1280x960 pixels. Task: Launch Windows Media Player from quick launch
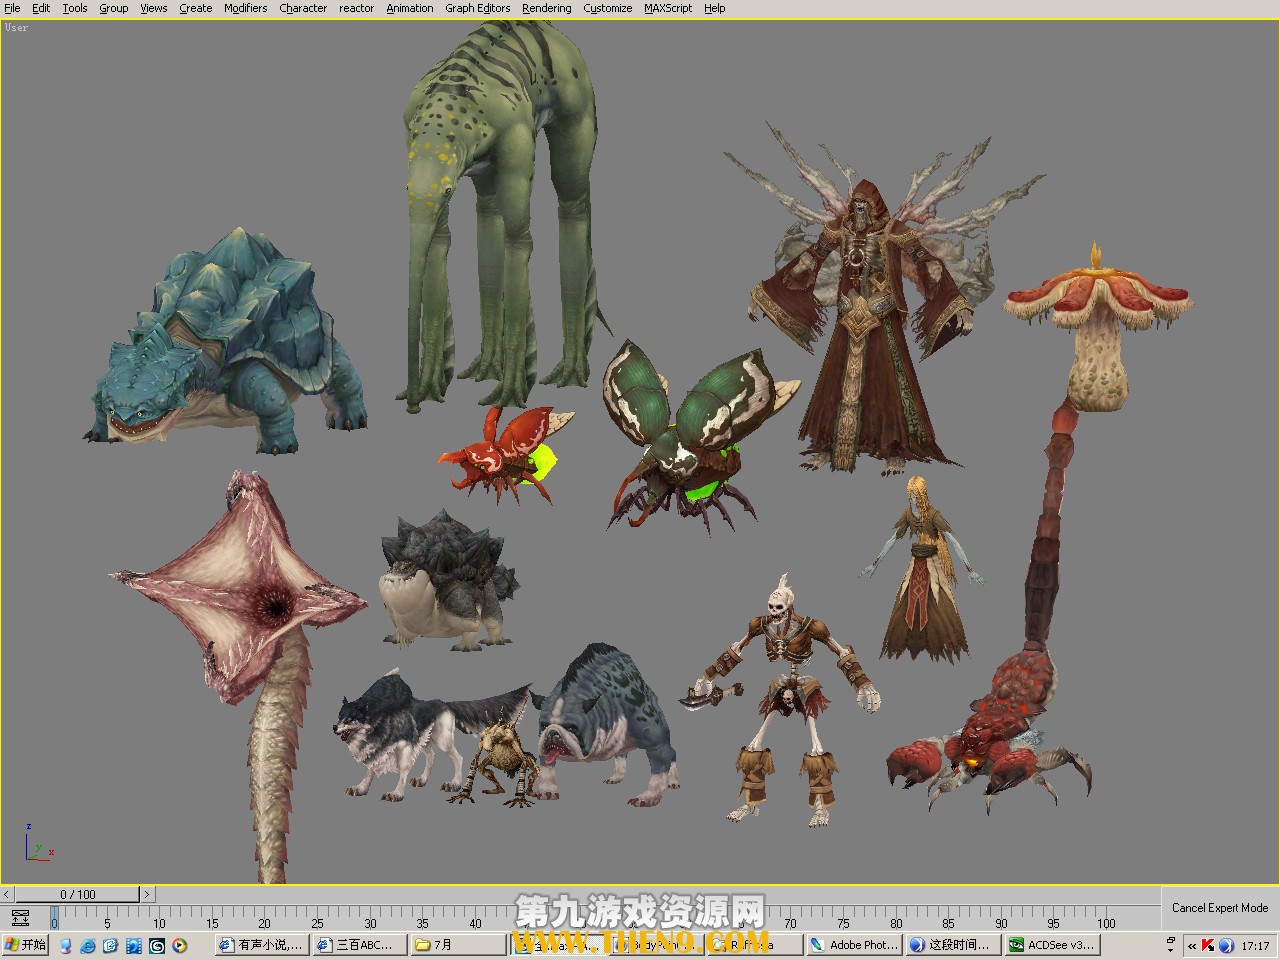[x=179, y=945]
